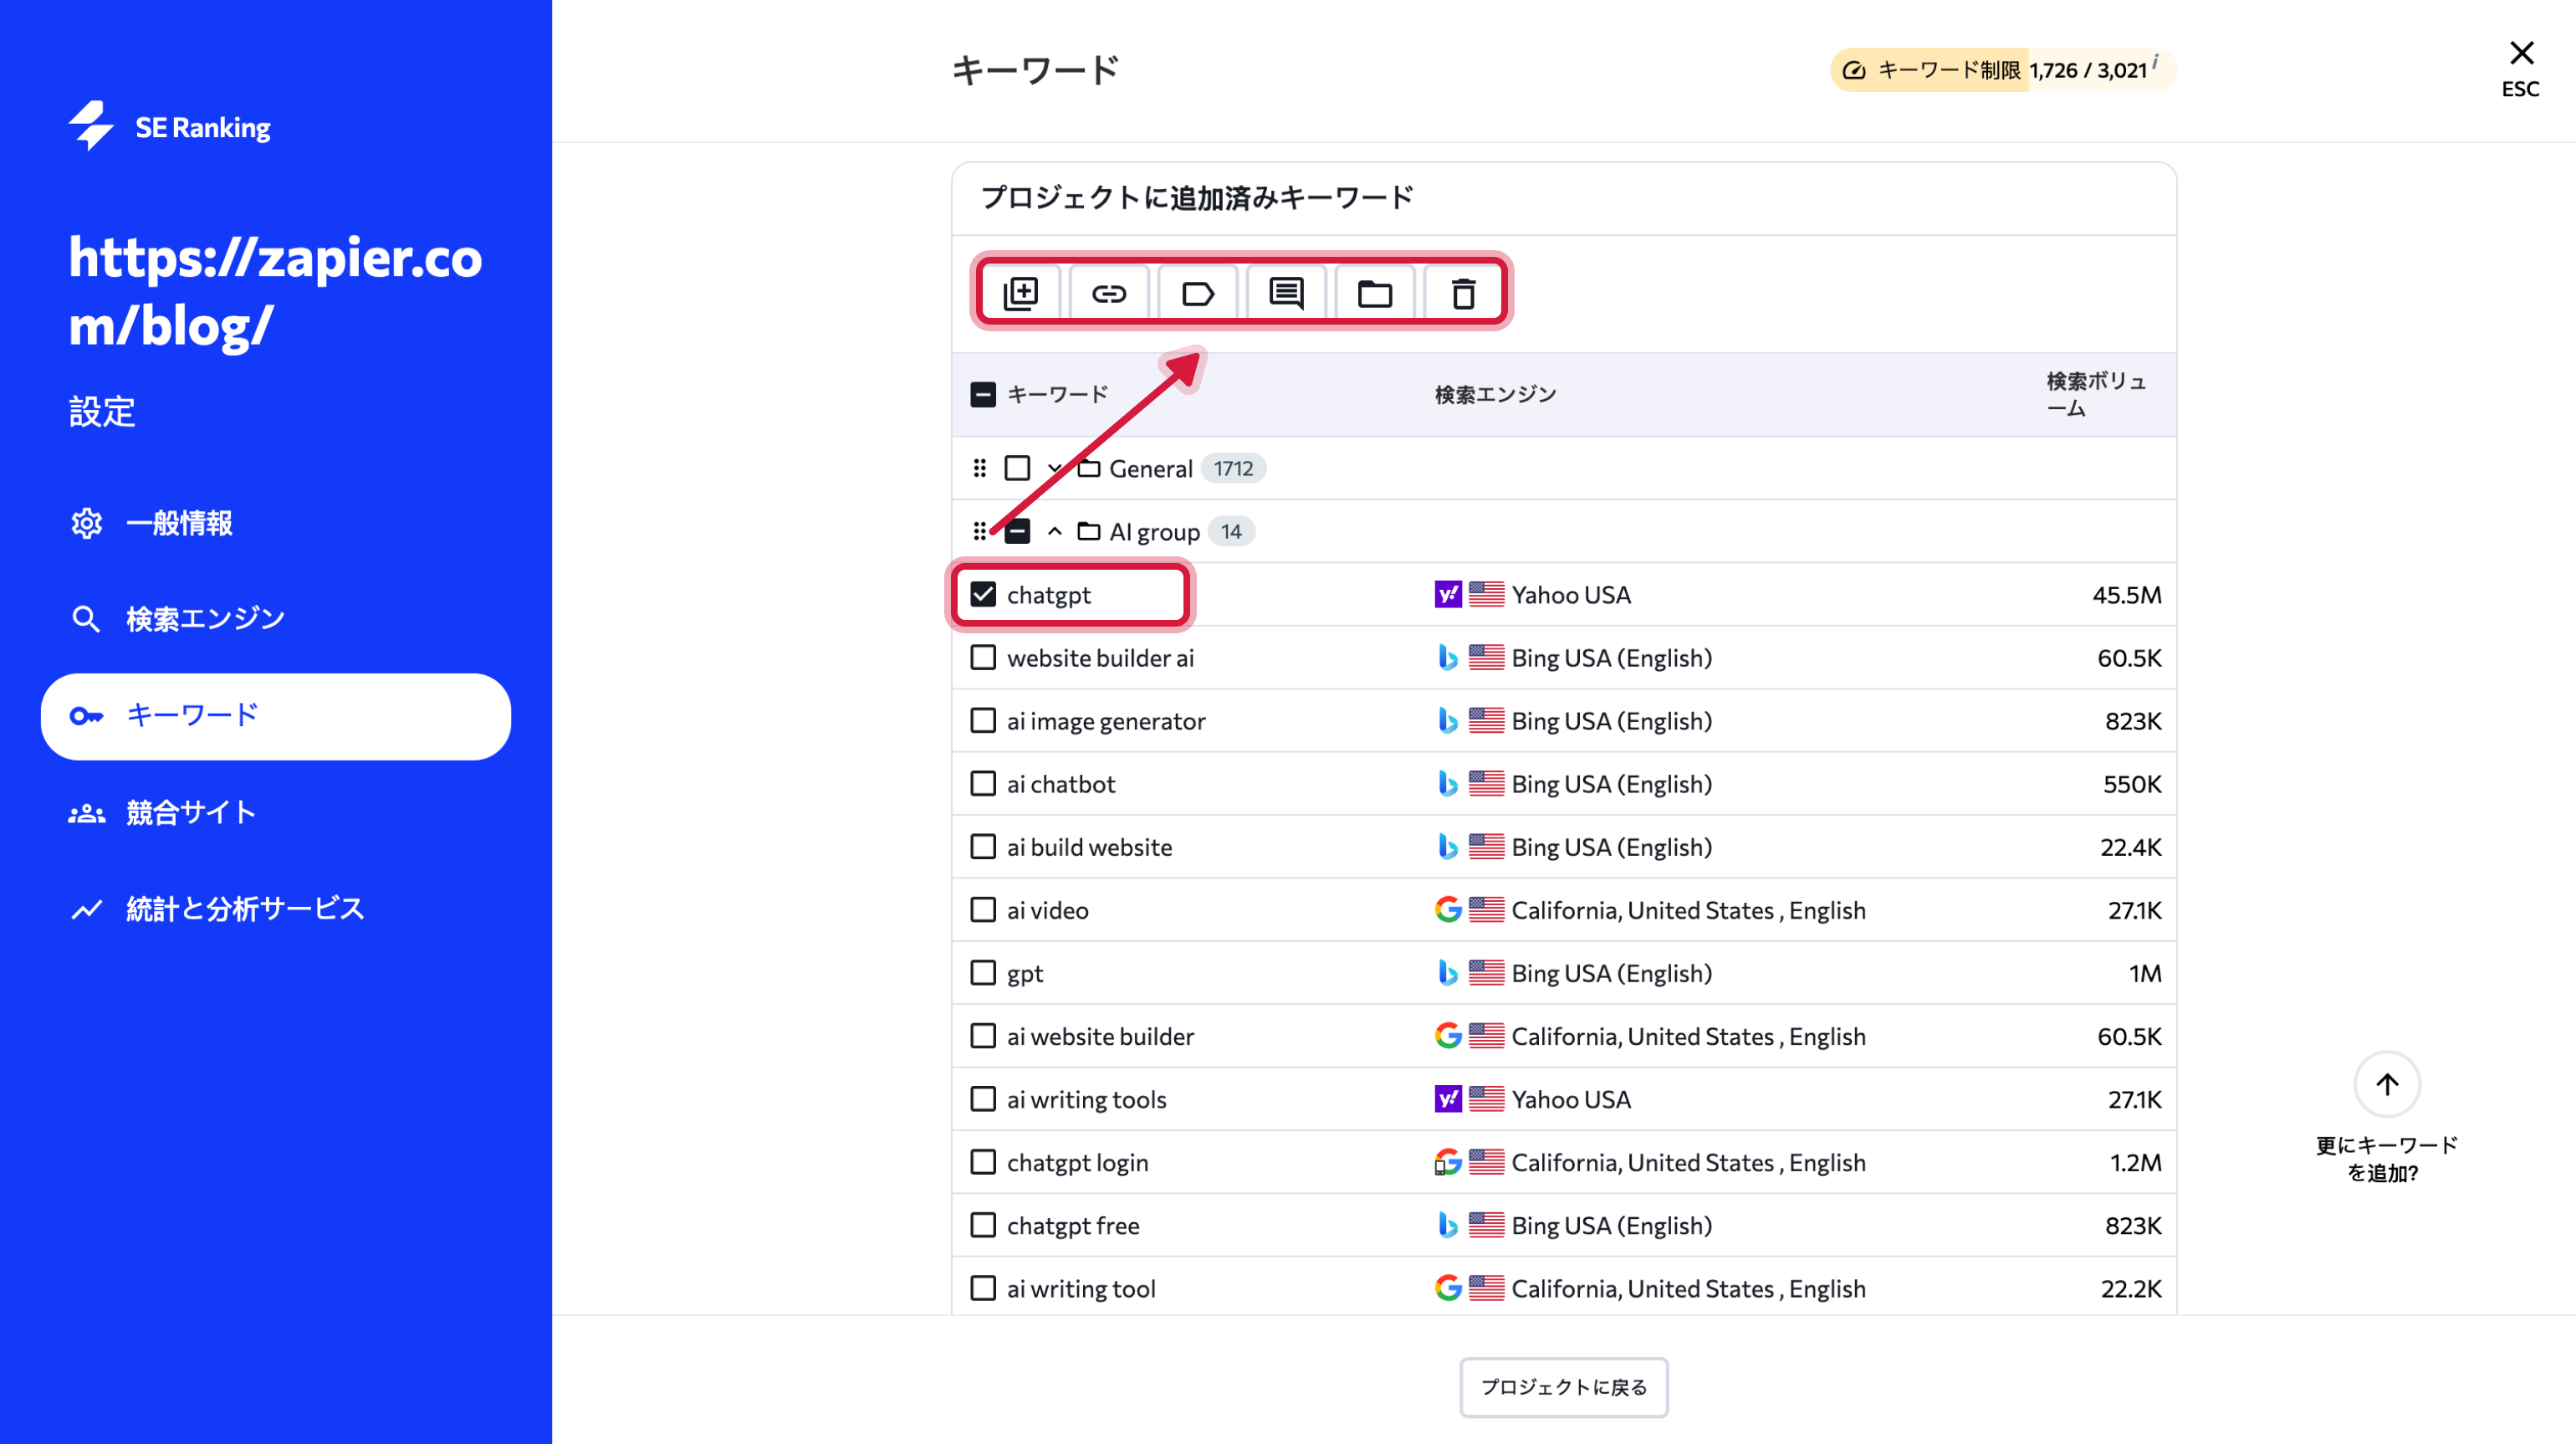Click the zapier.com/blog project URL title

point(275,291)
